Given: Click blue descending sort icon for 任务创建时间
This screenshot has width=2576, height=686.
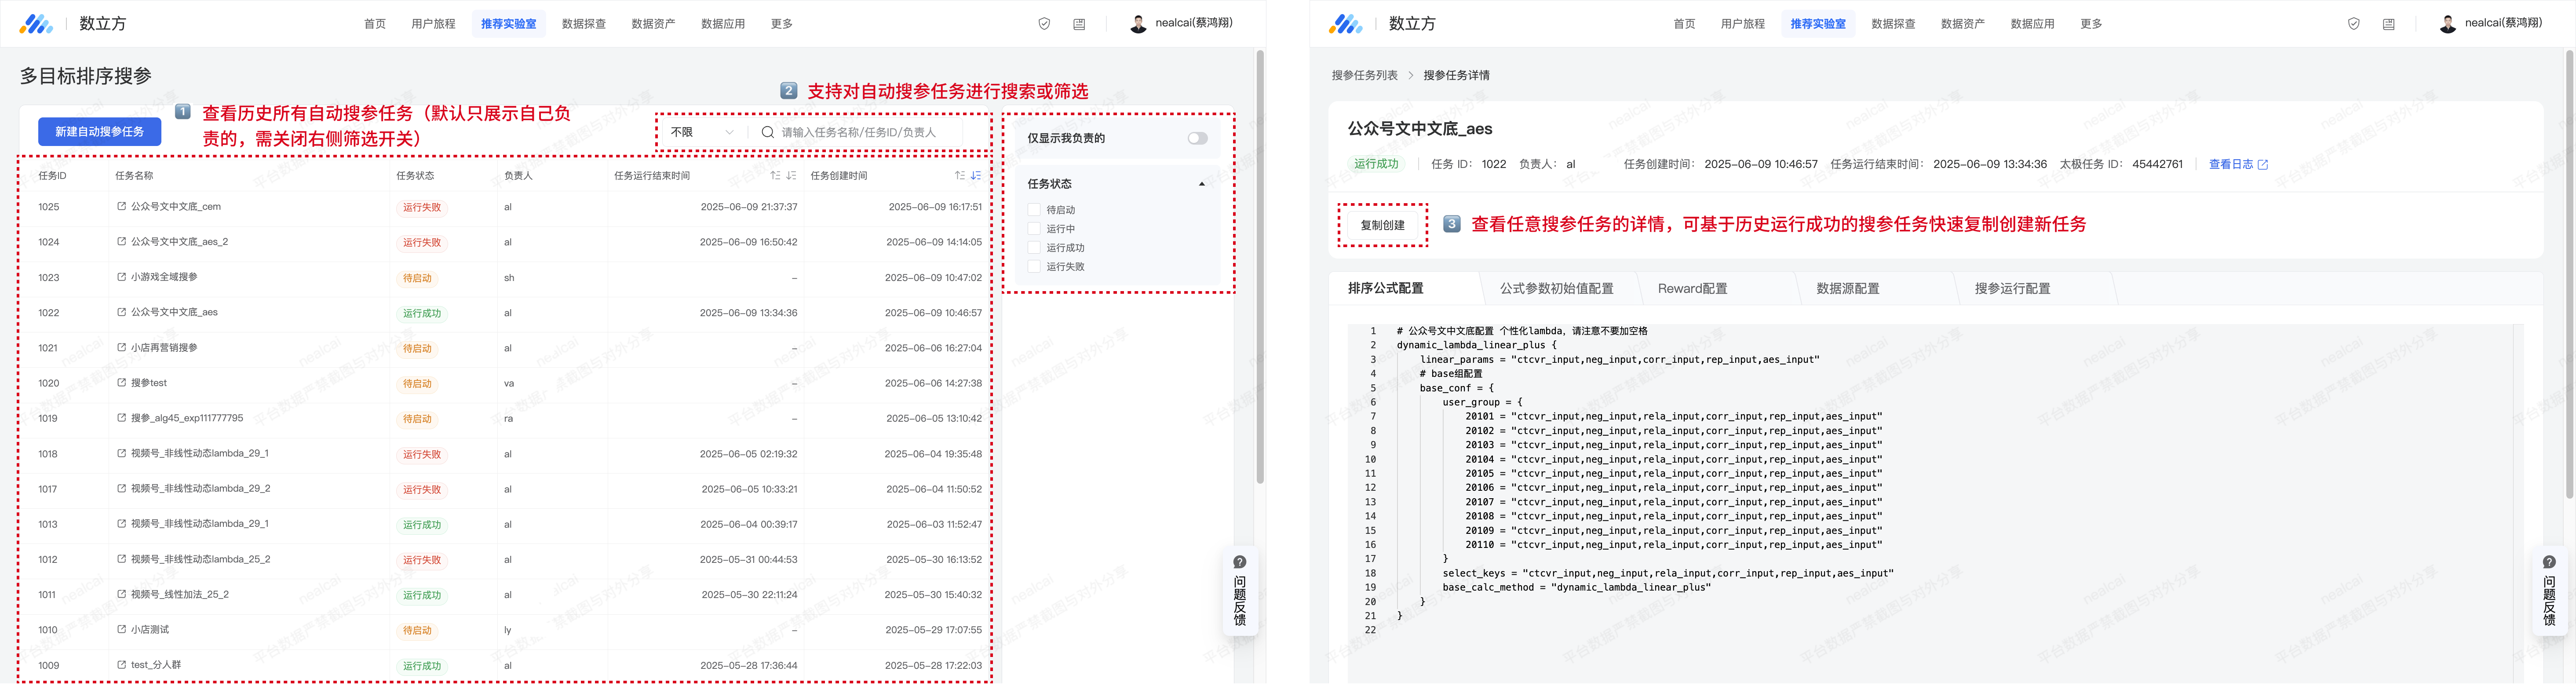Looking at the screenshot, I should coord(976,176).
